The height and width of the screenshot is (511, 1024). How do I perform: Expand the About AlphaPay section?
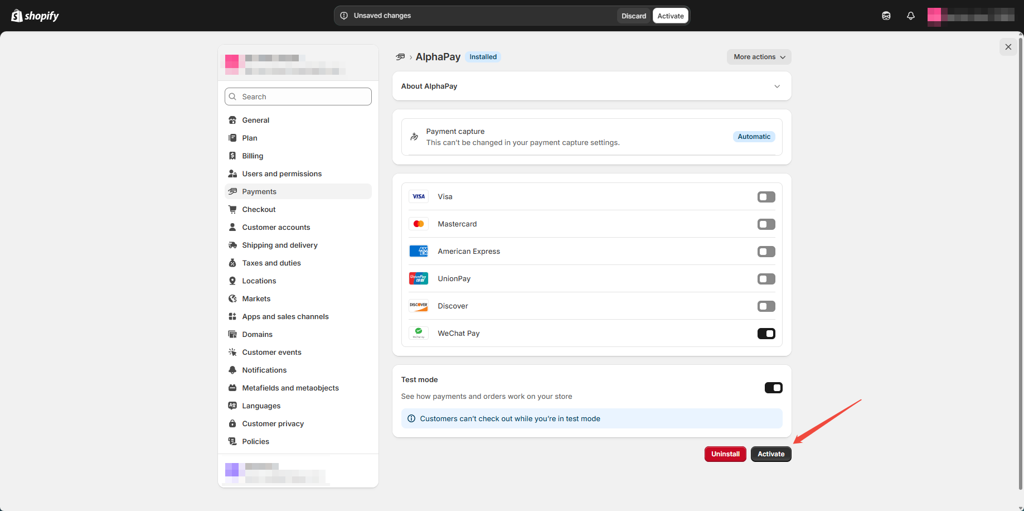[776, 87]
